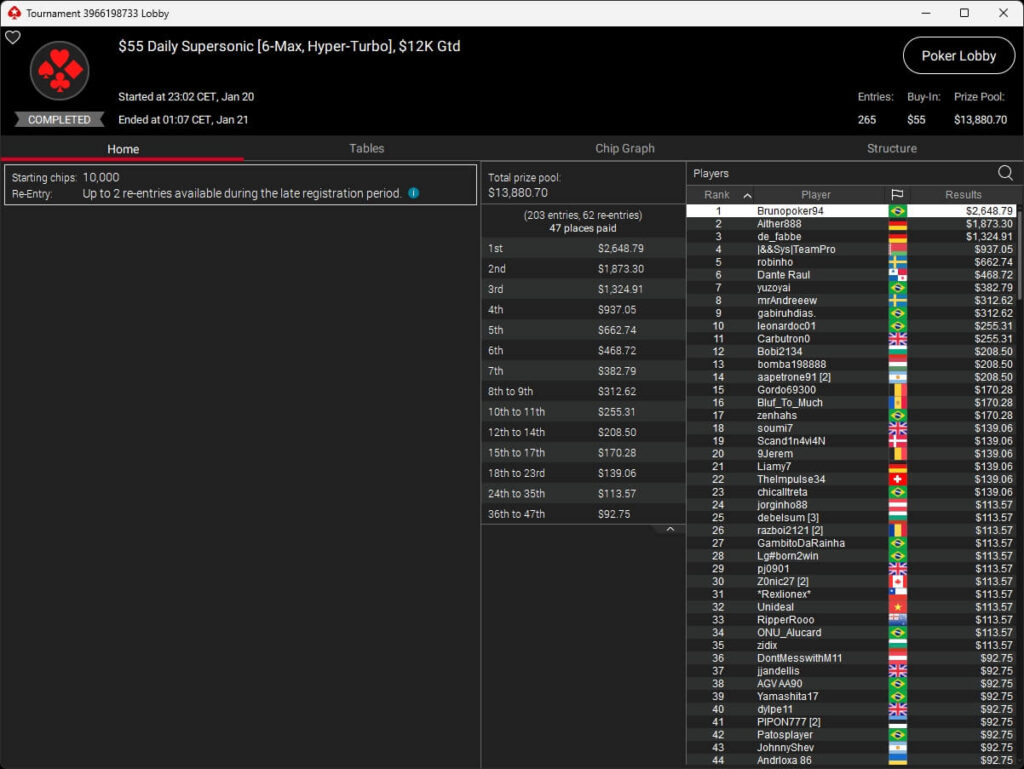Click TheImpulse34's Switzerland flag

pyautogui.click(x=896, y=479)
